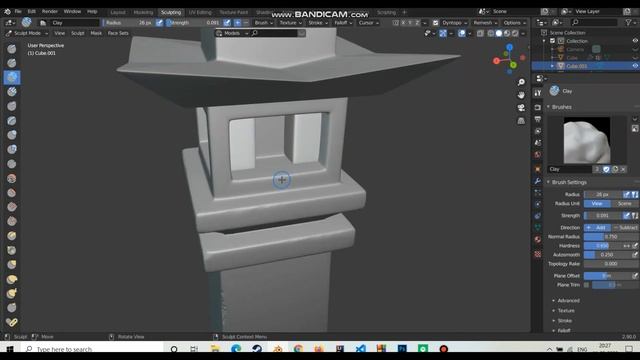The width and height of the screenshot is (640, 360).
Task: Hide Collection with its eye icon
Action: pyautogui.click(x=635, y=41)
